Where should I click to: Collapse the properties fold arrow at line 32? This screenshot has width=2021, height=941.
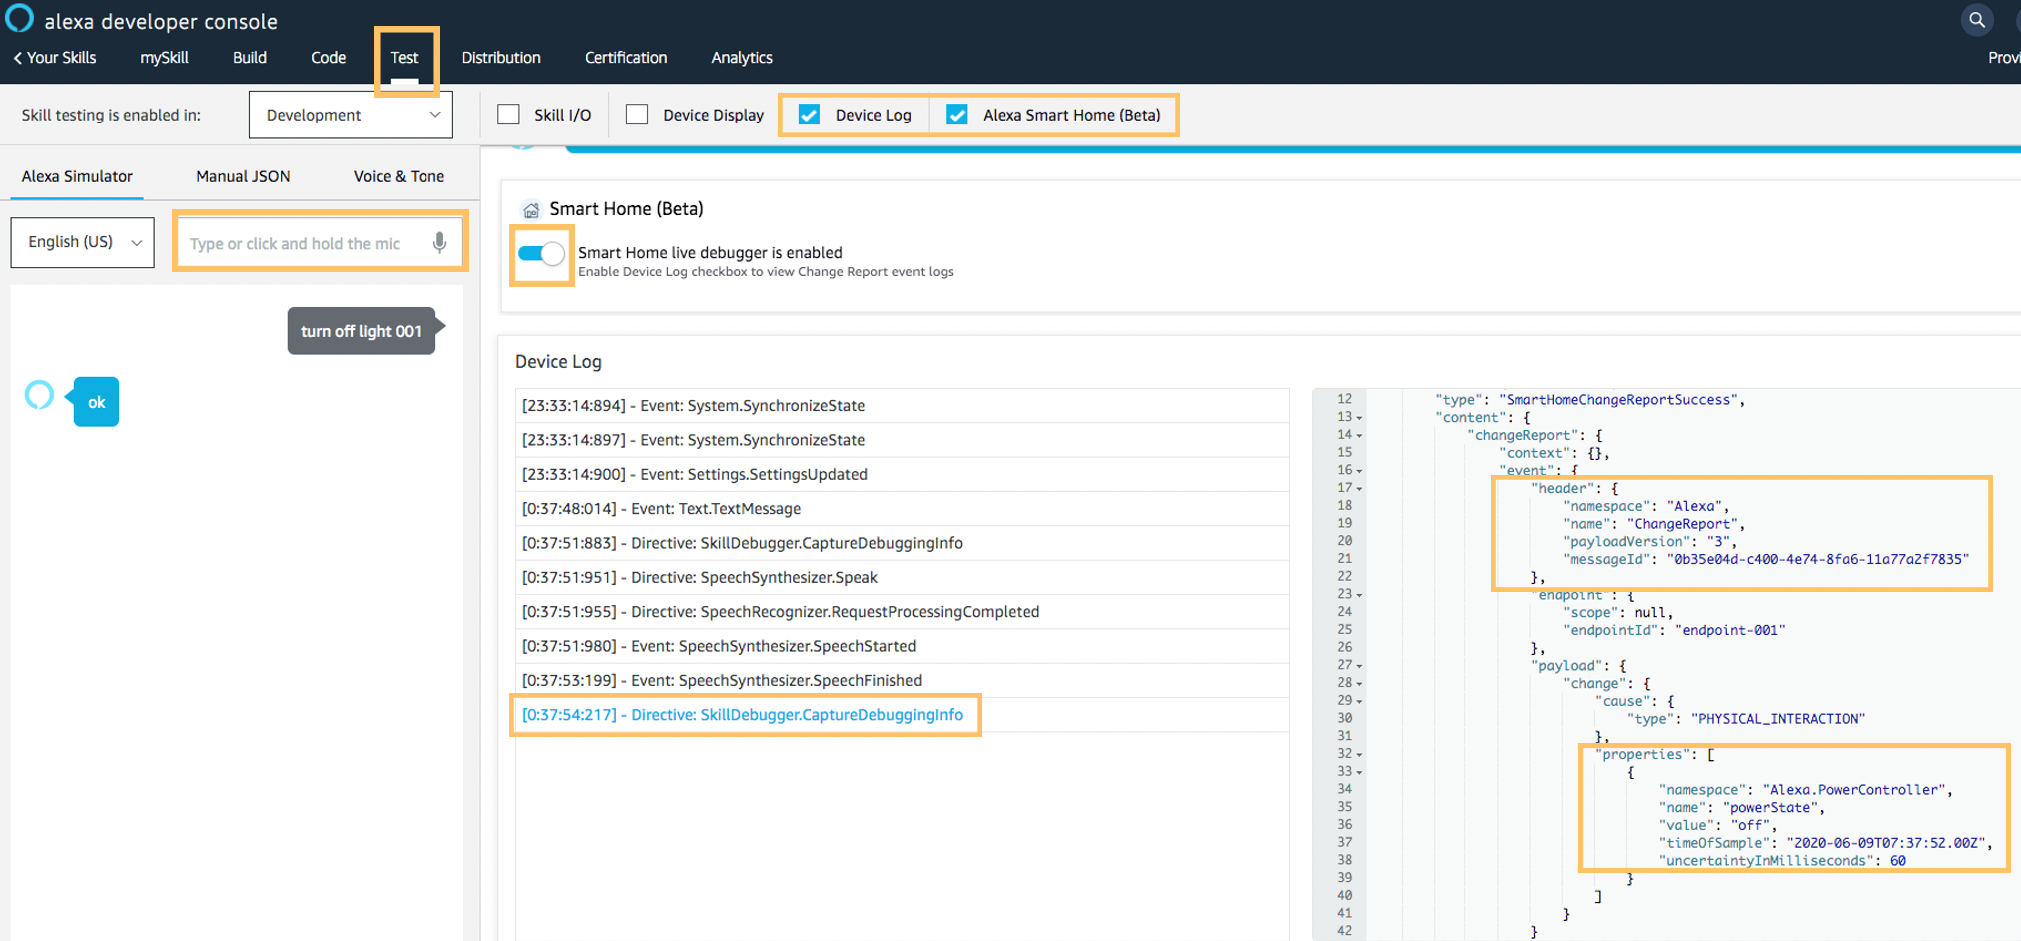pos(1359,755)
